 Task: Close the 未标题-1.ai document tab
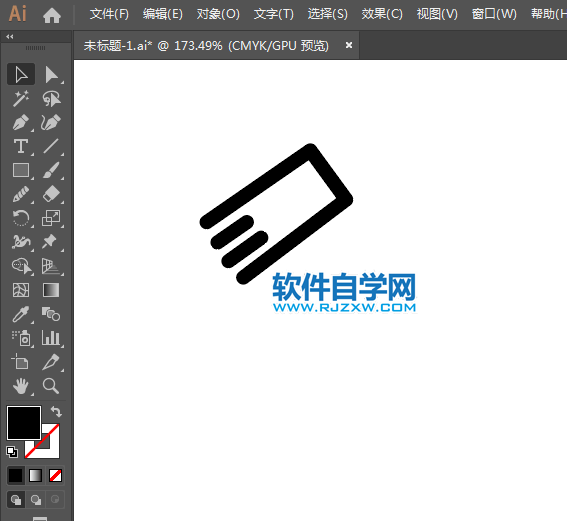[349, 45]
